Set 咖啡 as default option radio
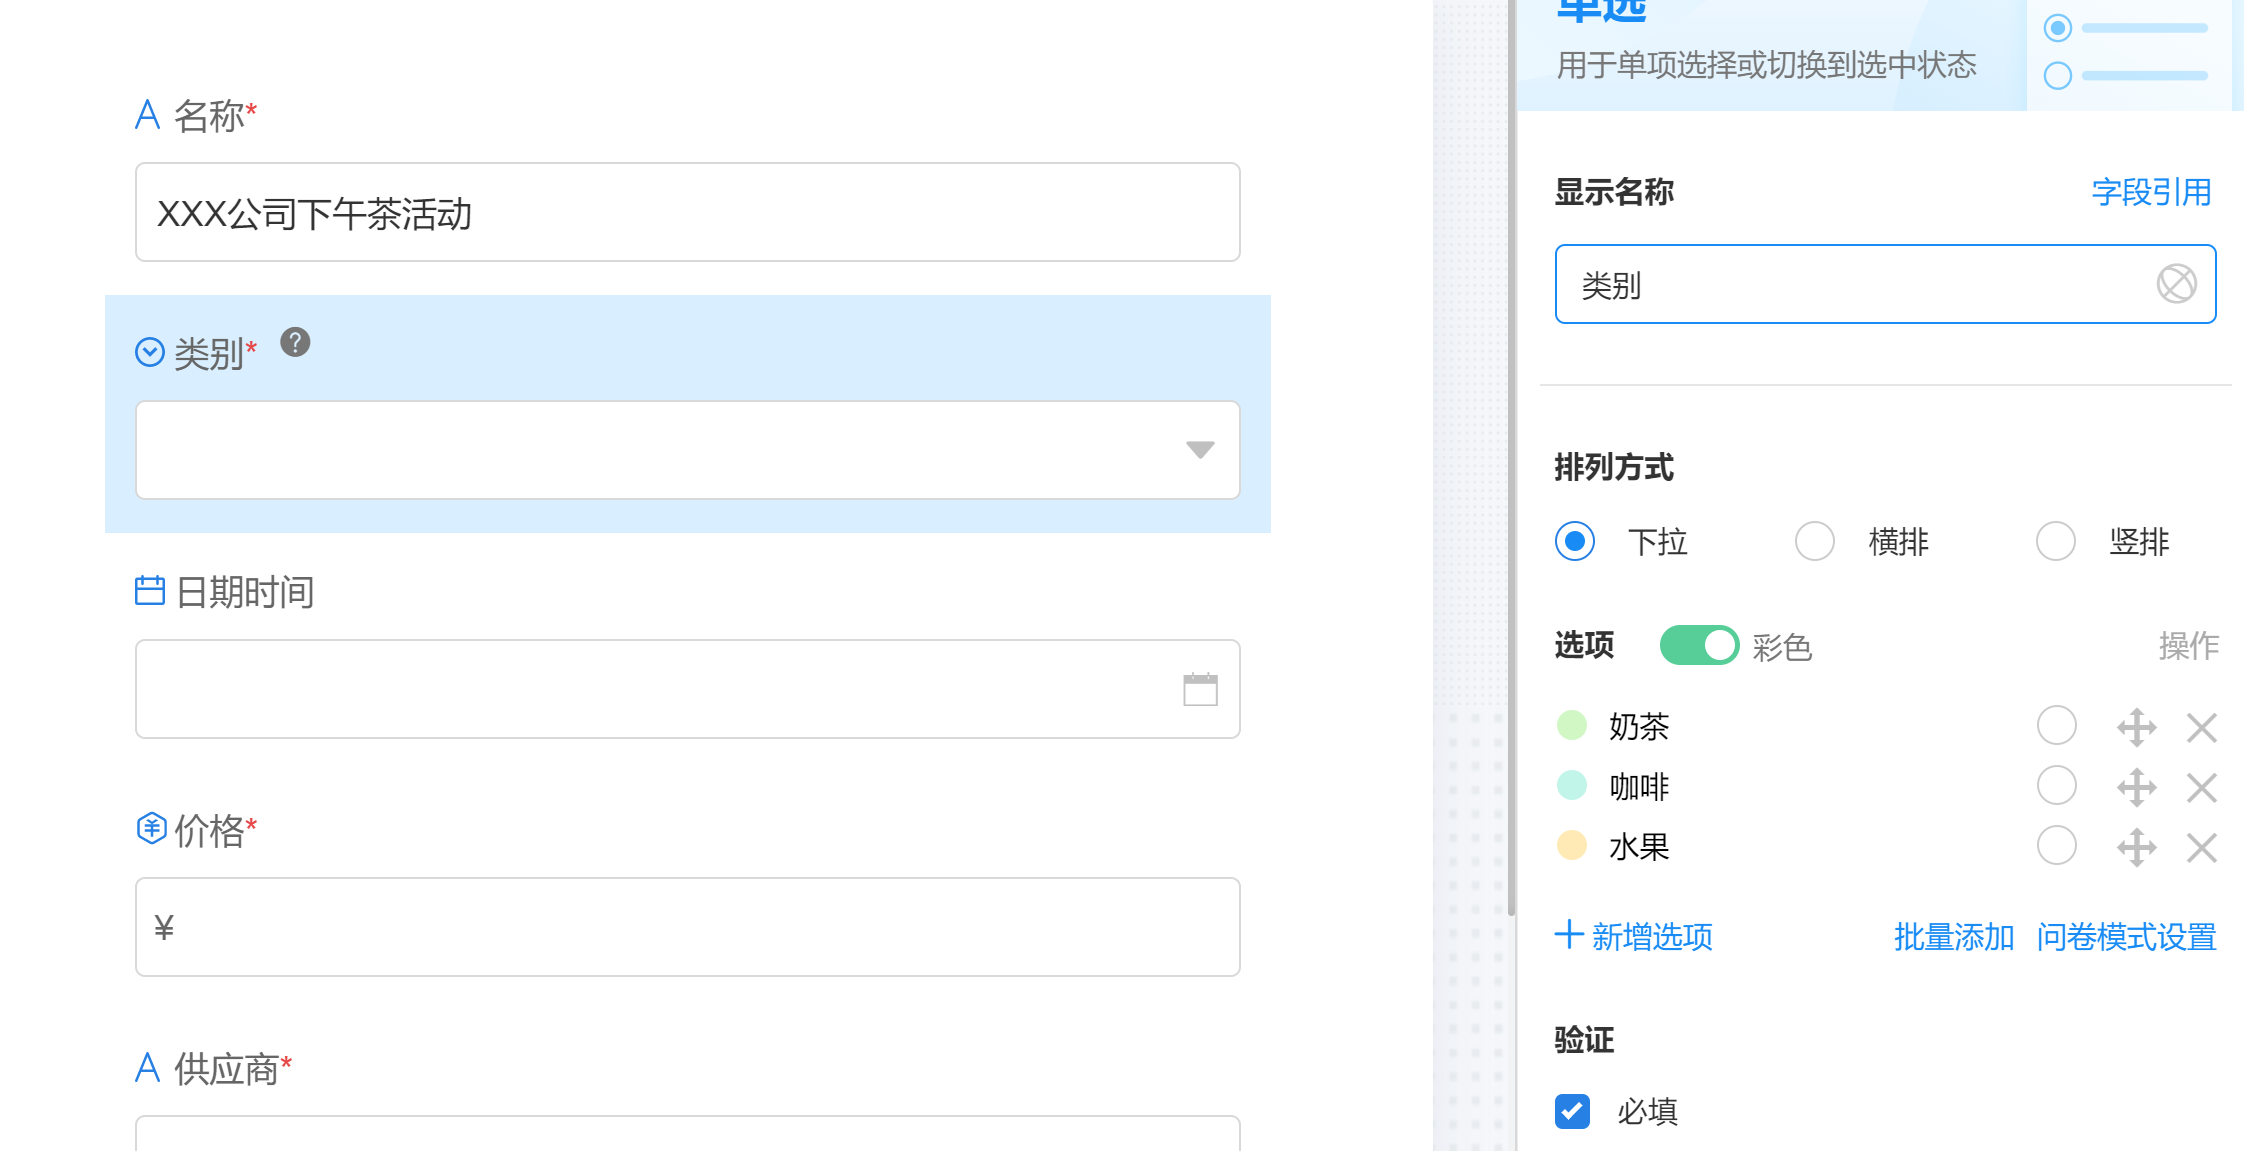Screen dimensions: 2244x1151 tap(2056, 786)
